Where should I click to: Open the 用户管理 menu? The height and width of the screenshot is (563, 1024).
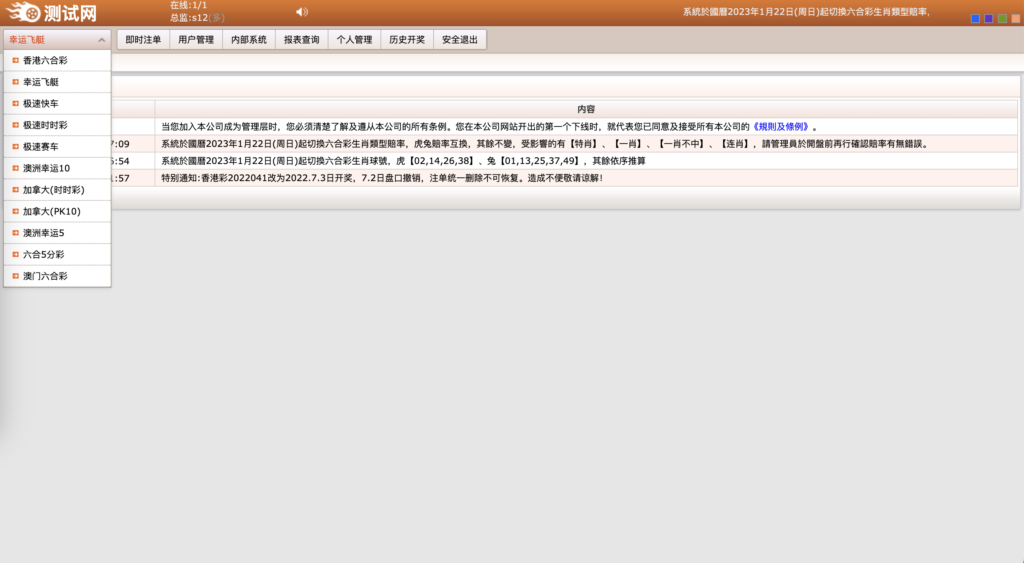[196, 40]
